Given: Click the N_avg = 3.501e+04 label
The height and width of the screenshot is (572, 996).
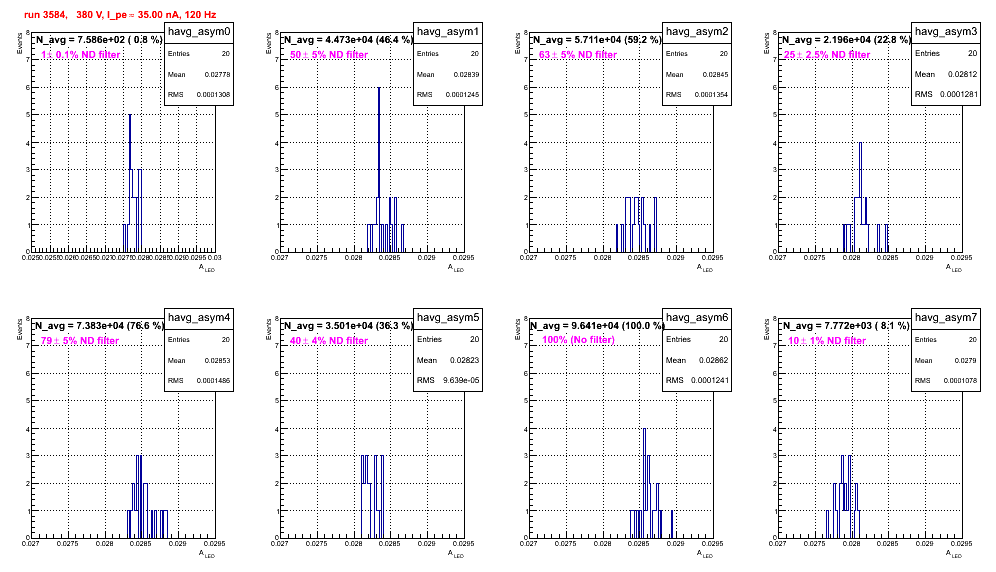Looking at the screenshot, I should (348, 325).
